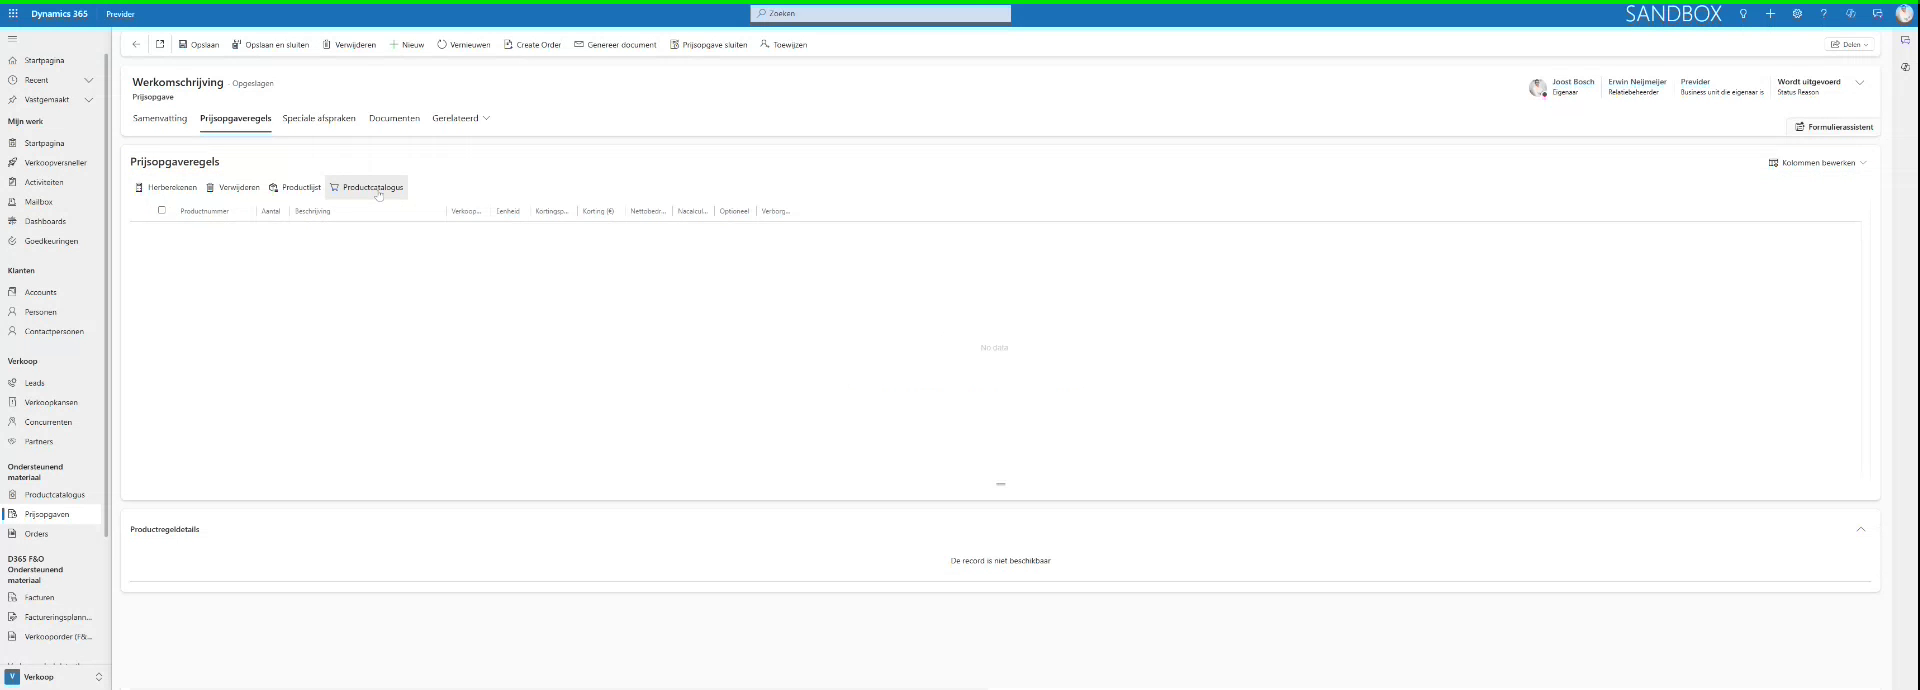Open owner Joost Bosch link
This screenshot has height=690, width=1920.
pyautogui.click(x=1573, y=82)
